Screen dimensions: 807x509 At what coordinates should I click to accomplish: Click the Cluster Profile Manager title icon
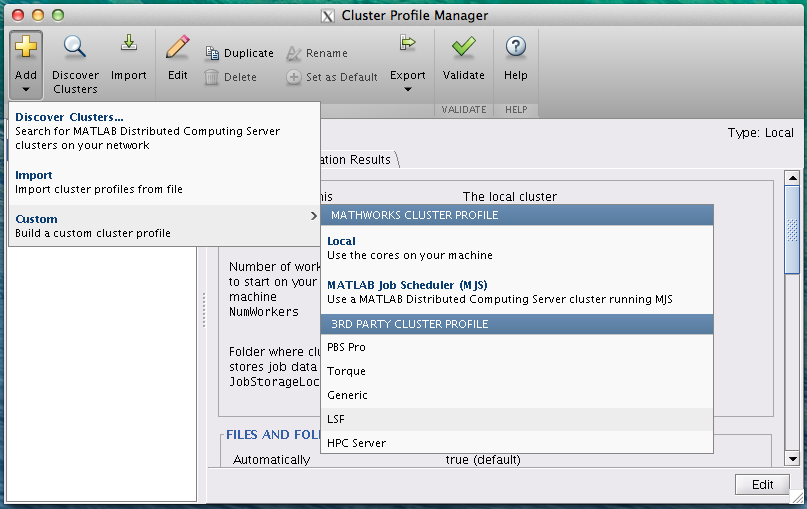(x=327, y=16)
